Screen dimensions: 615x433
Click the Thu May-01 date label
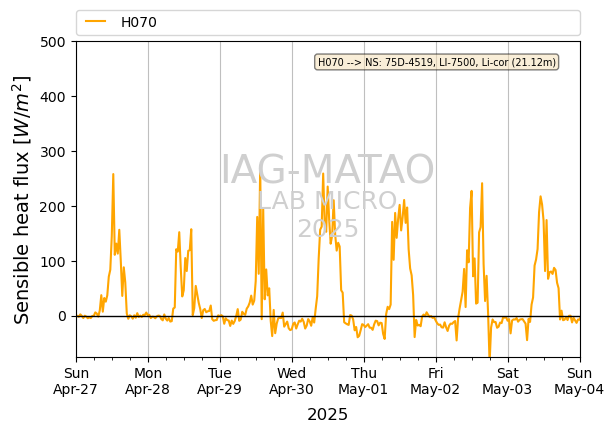[x=364, y=381]
